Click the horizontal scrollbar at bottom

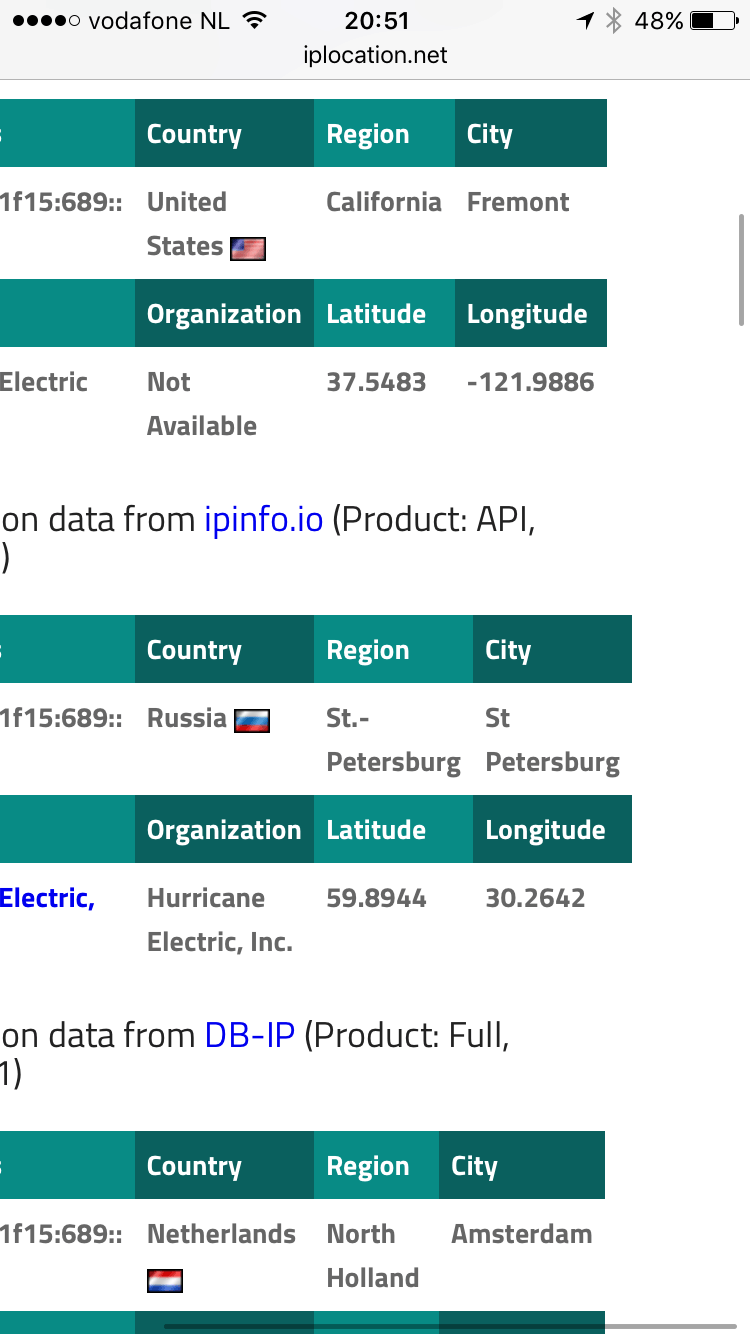(x=450, y=1326)
